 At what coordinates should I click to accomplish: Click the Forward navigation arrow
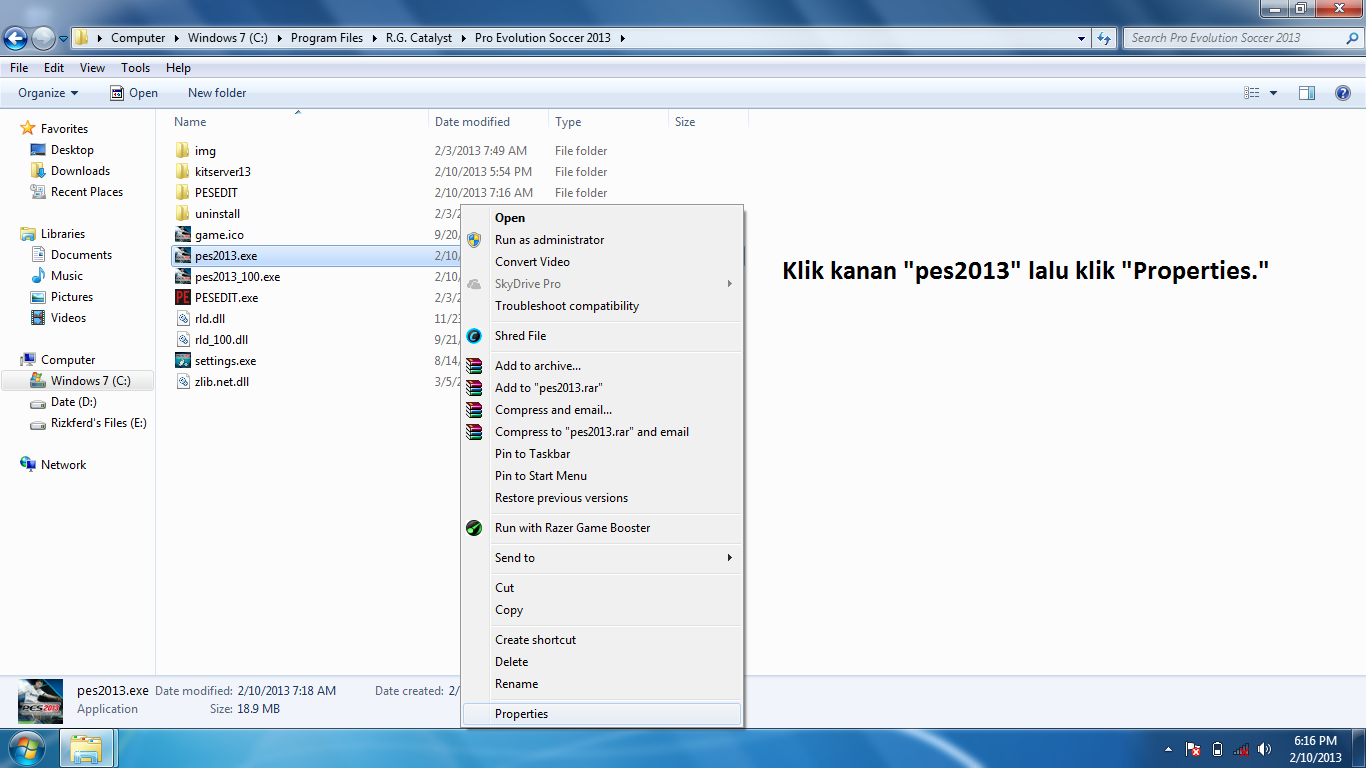tap(44, 39)
